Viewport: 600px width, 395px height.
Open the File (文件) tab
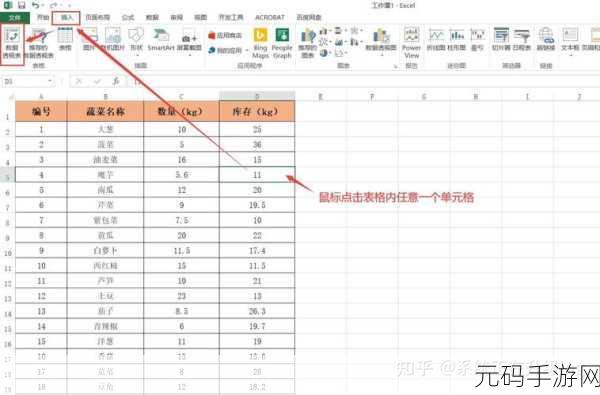[15, 18]
